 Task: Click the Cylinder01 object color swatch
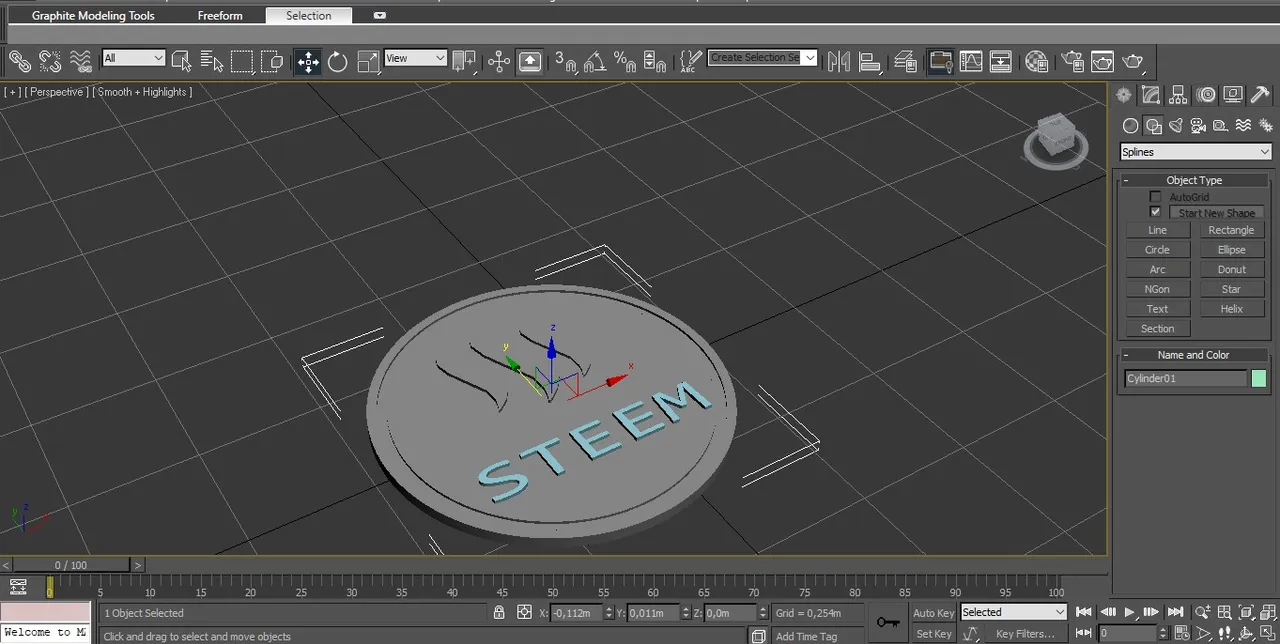[1258, 378]
